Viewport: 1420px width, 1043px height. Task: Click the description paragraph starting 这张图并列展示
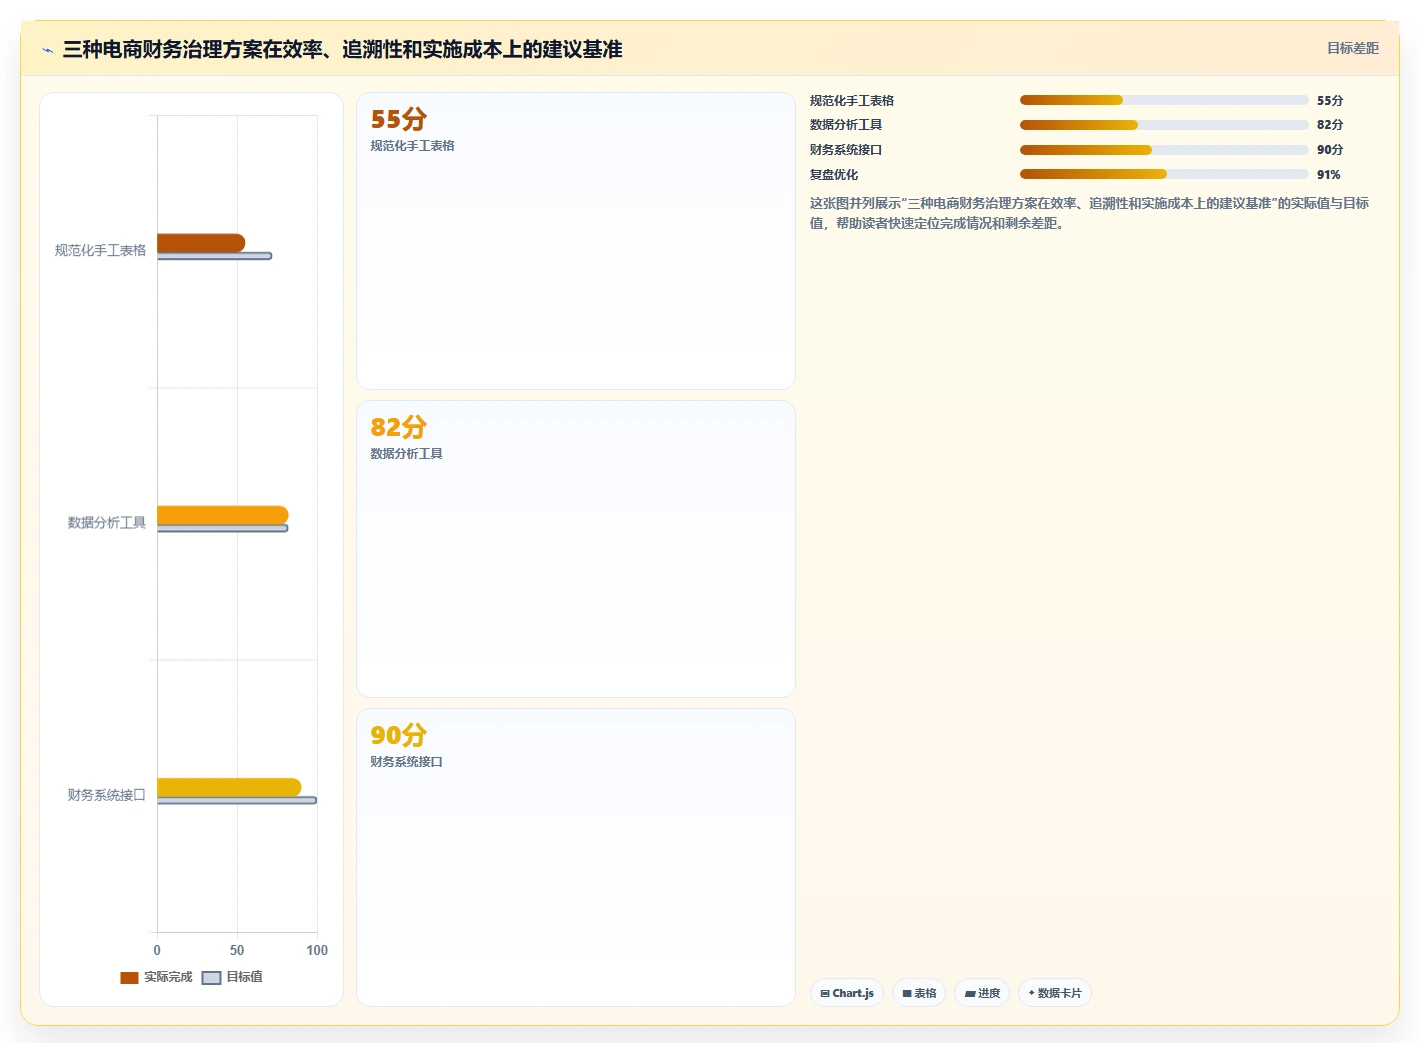[x=1090, y=213]
